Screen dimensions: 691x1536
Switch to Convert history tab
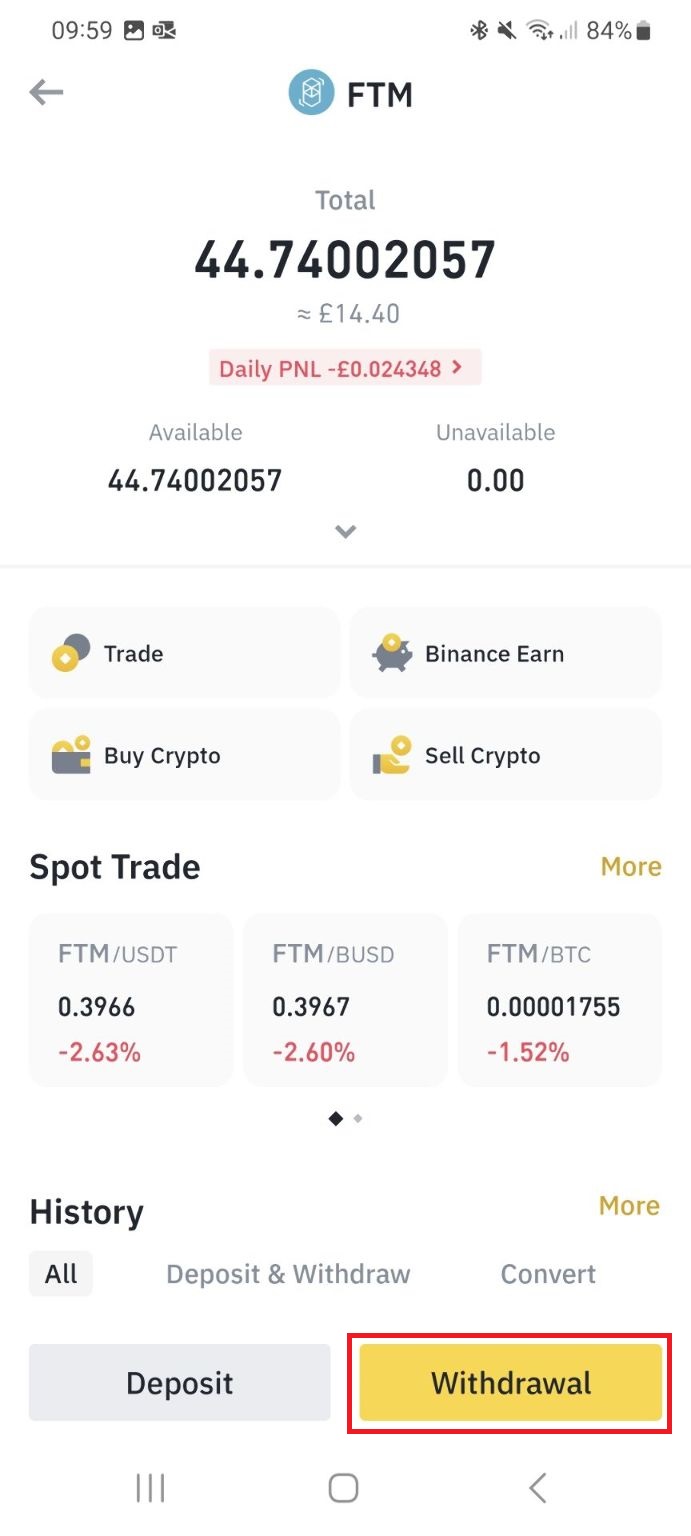548,1274
